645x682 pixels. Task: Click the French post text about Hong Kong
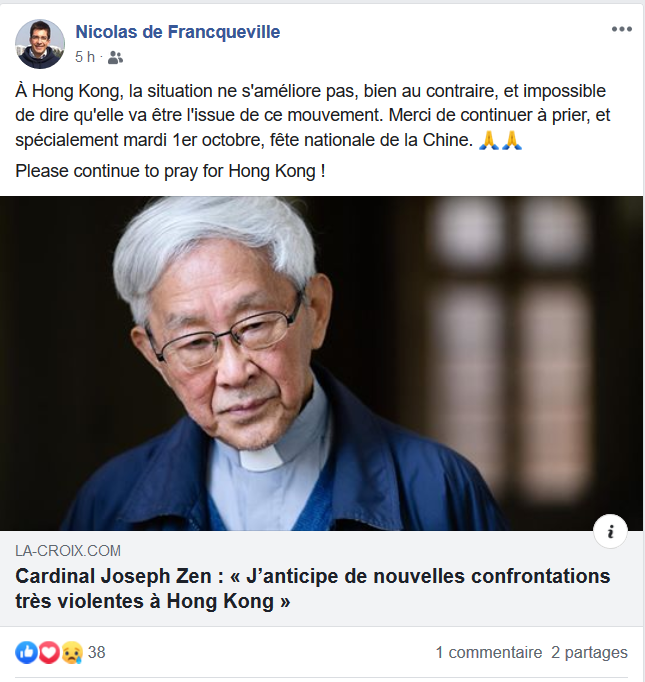pyautogui.click(x=313, y=116)
